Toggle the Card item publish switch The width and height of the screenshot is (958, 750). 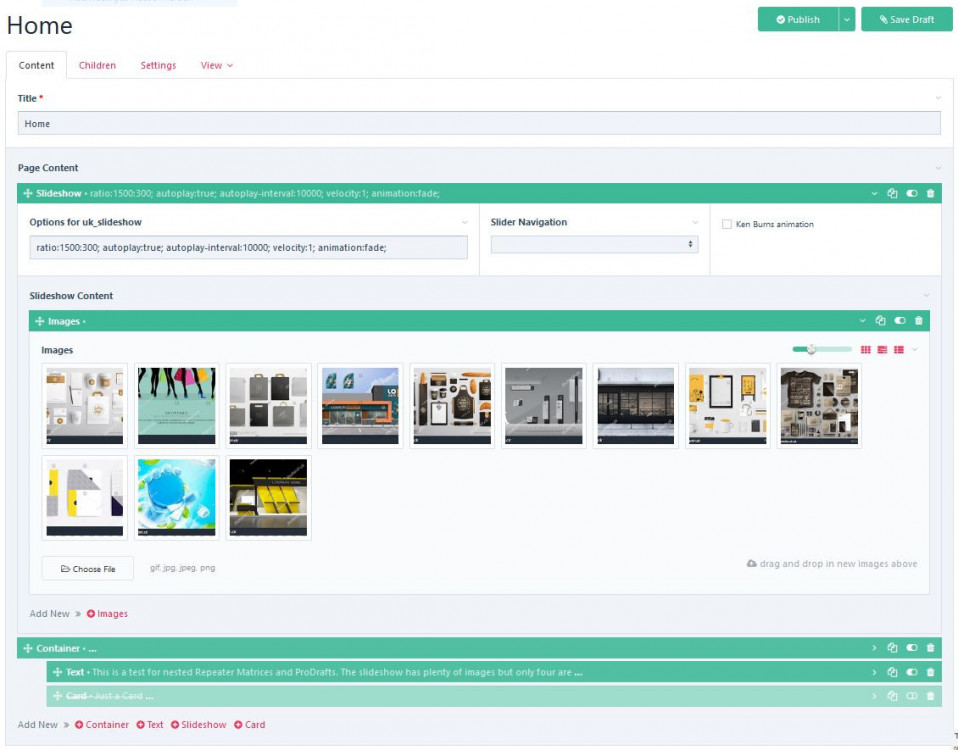(911, 696)
